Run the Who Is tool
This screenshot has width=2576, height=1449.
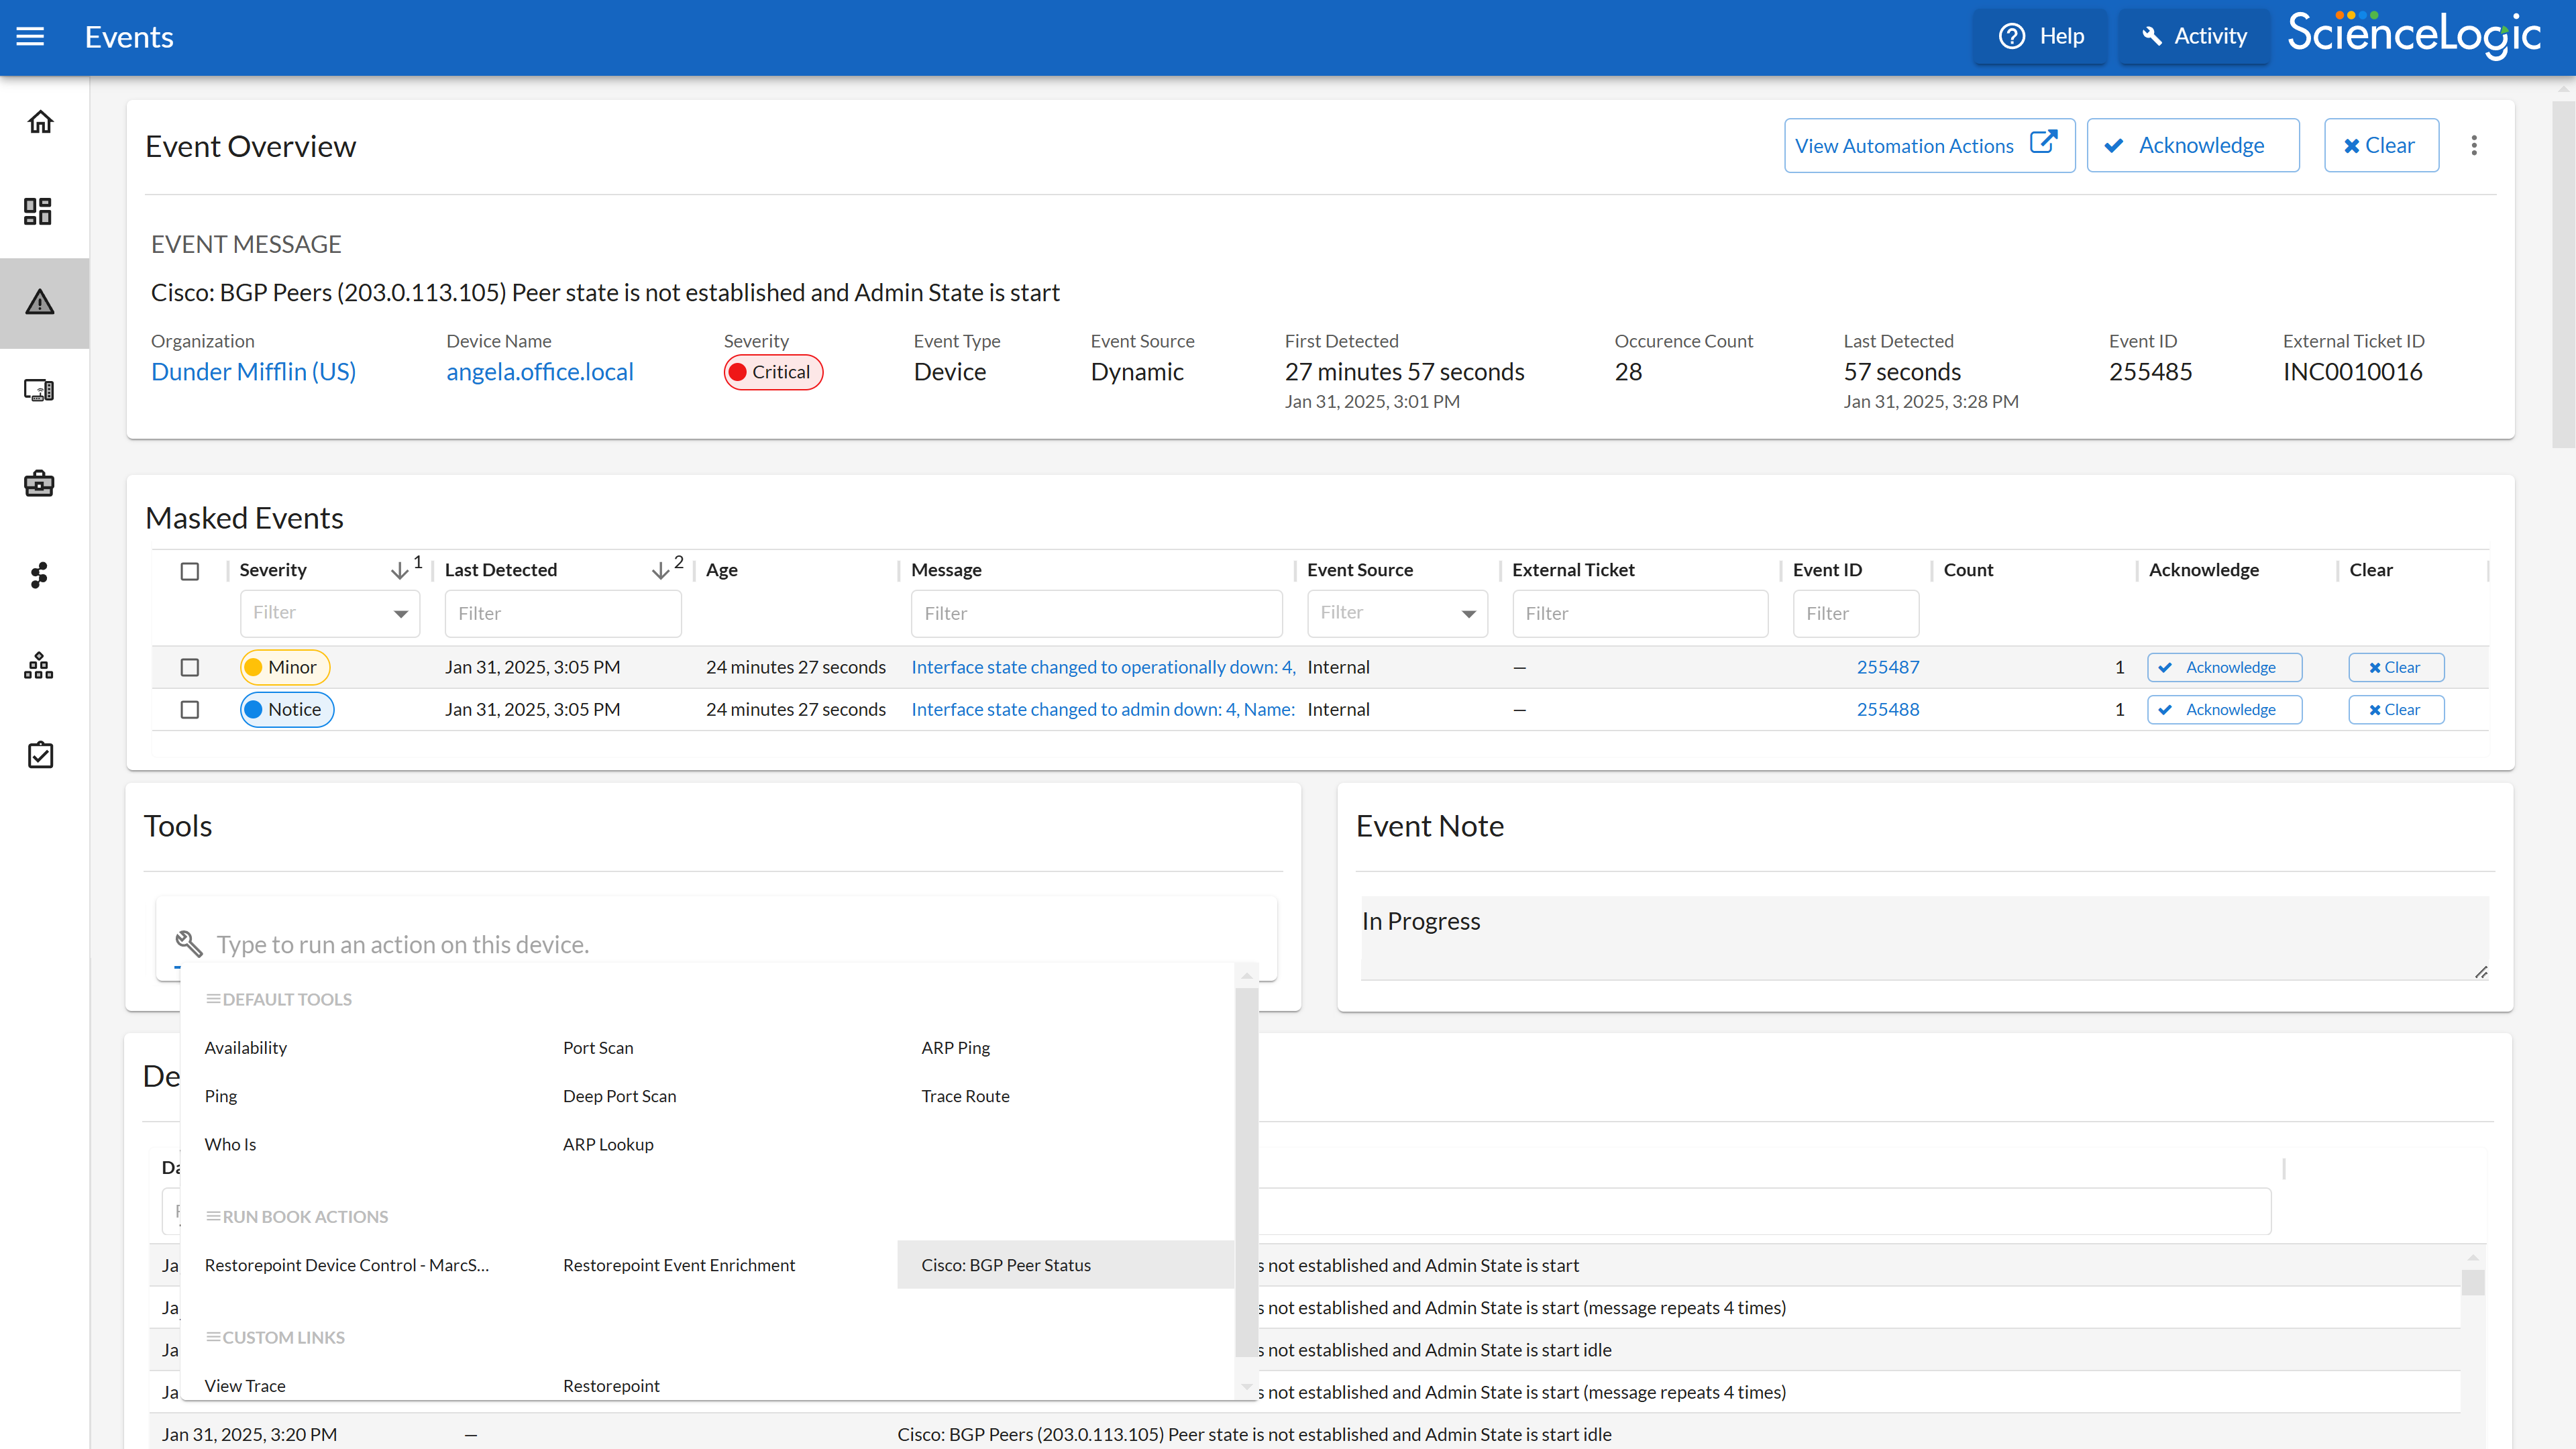230,1144
